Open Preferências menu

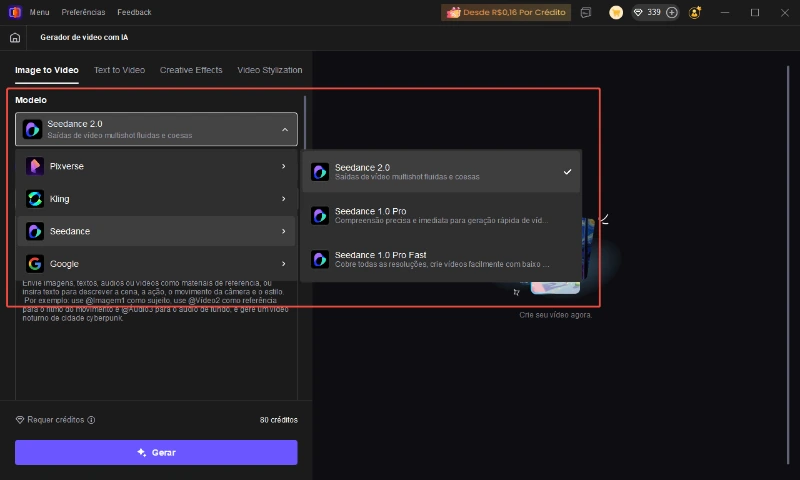pyautogui.click(x=83, y=12)
